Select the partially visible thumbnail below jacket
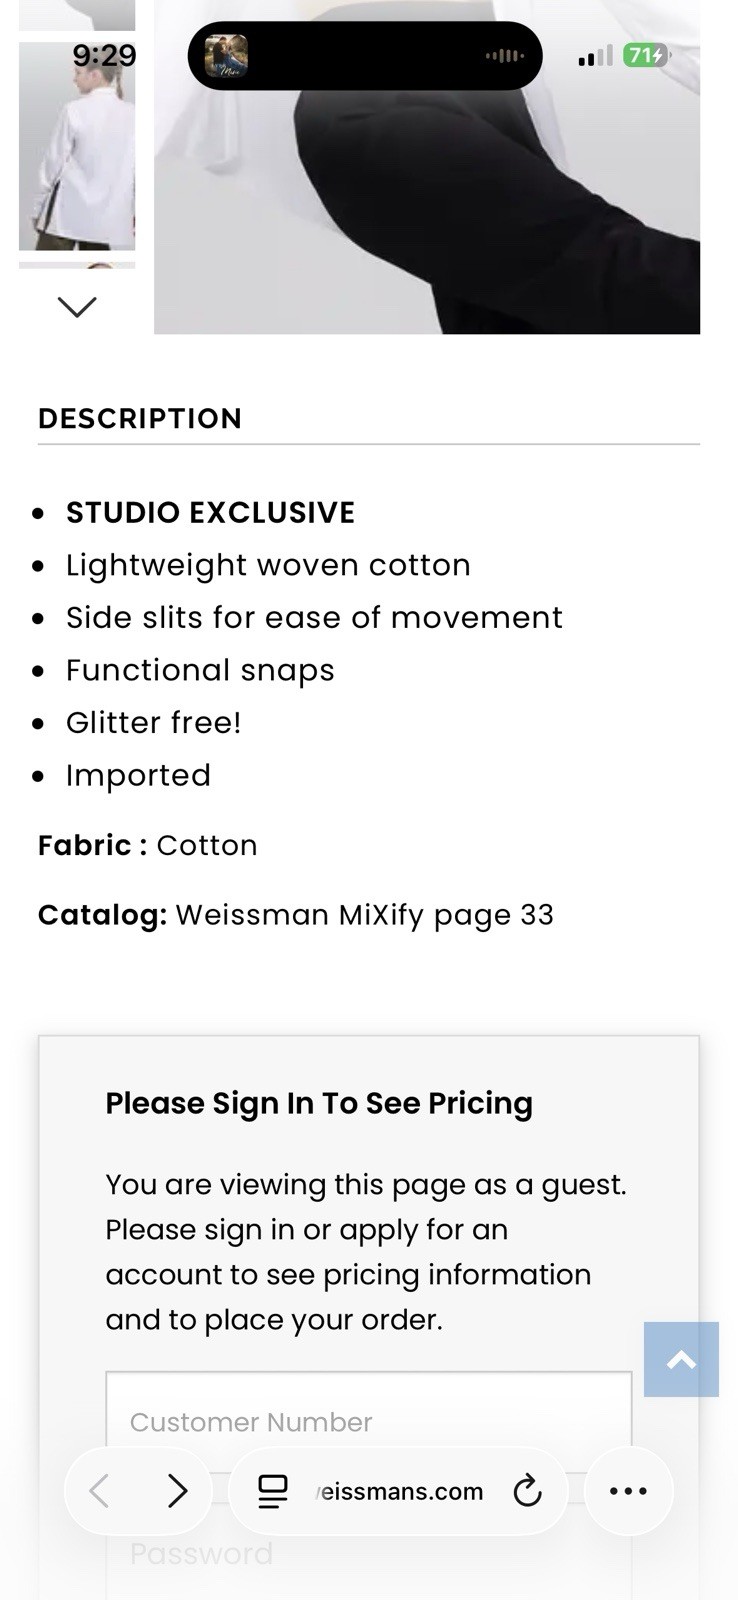 (77, 266)
